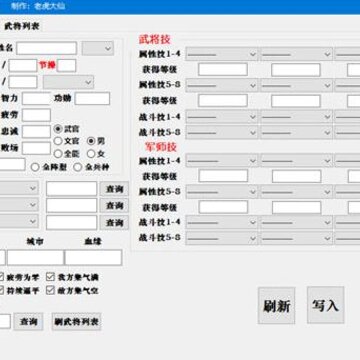Click the 城市 input field

pyautogui.click(x=35, y=258)
